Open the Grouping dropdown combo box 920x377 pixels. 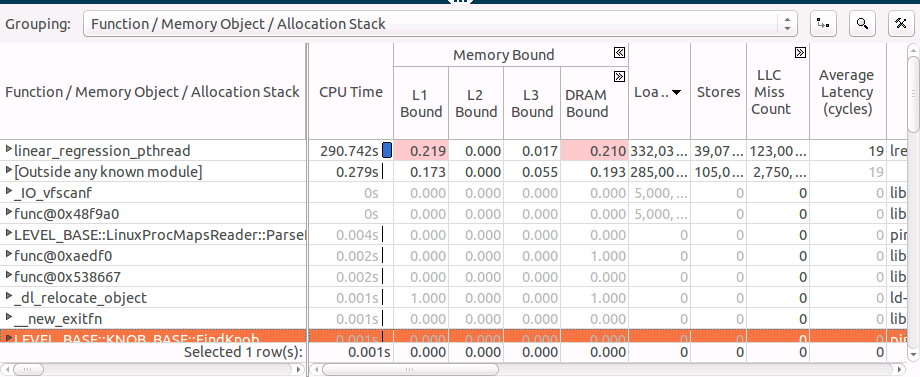439,24
